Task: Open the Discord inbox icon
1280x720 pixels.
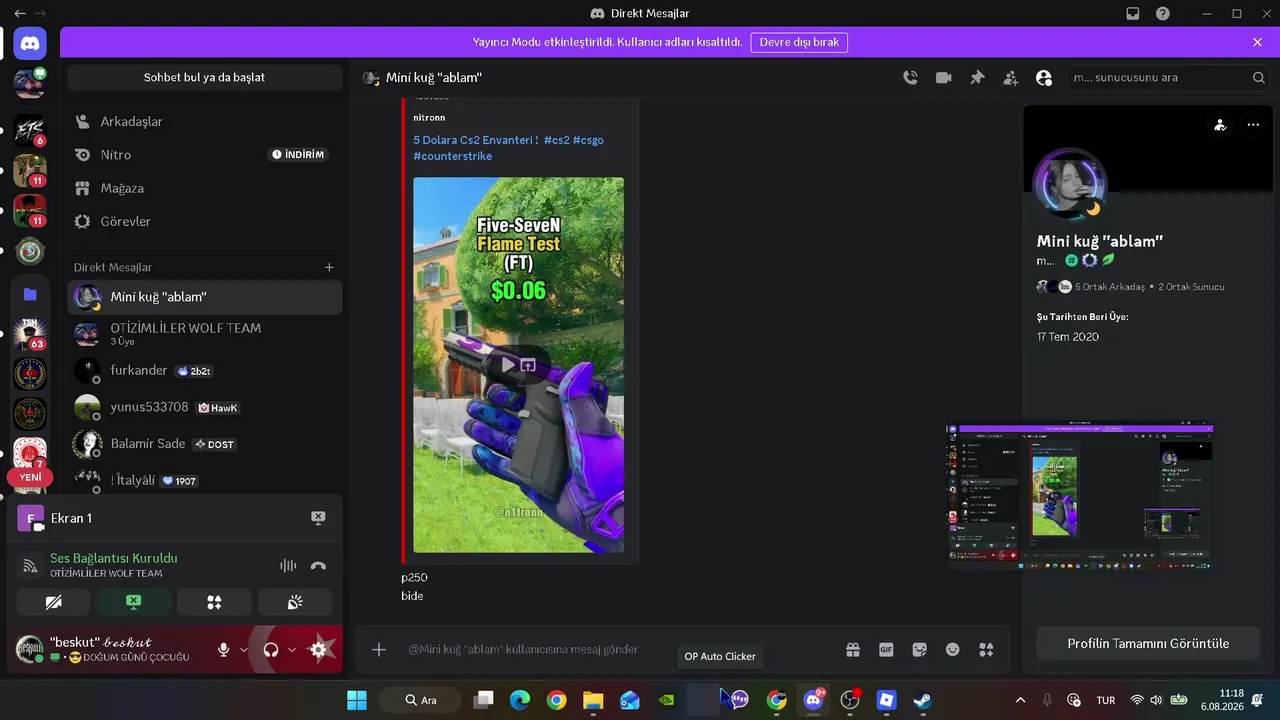Action: (x=1132, y=14)
